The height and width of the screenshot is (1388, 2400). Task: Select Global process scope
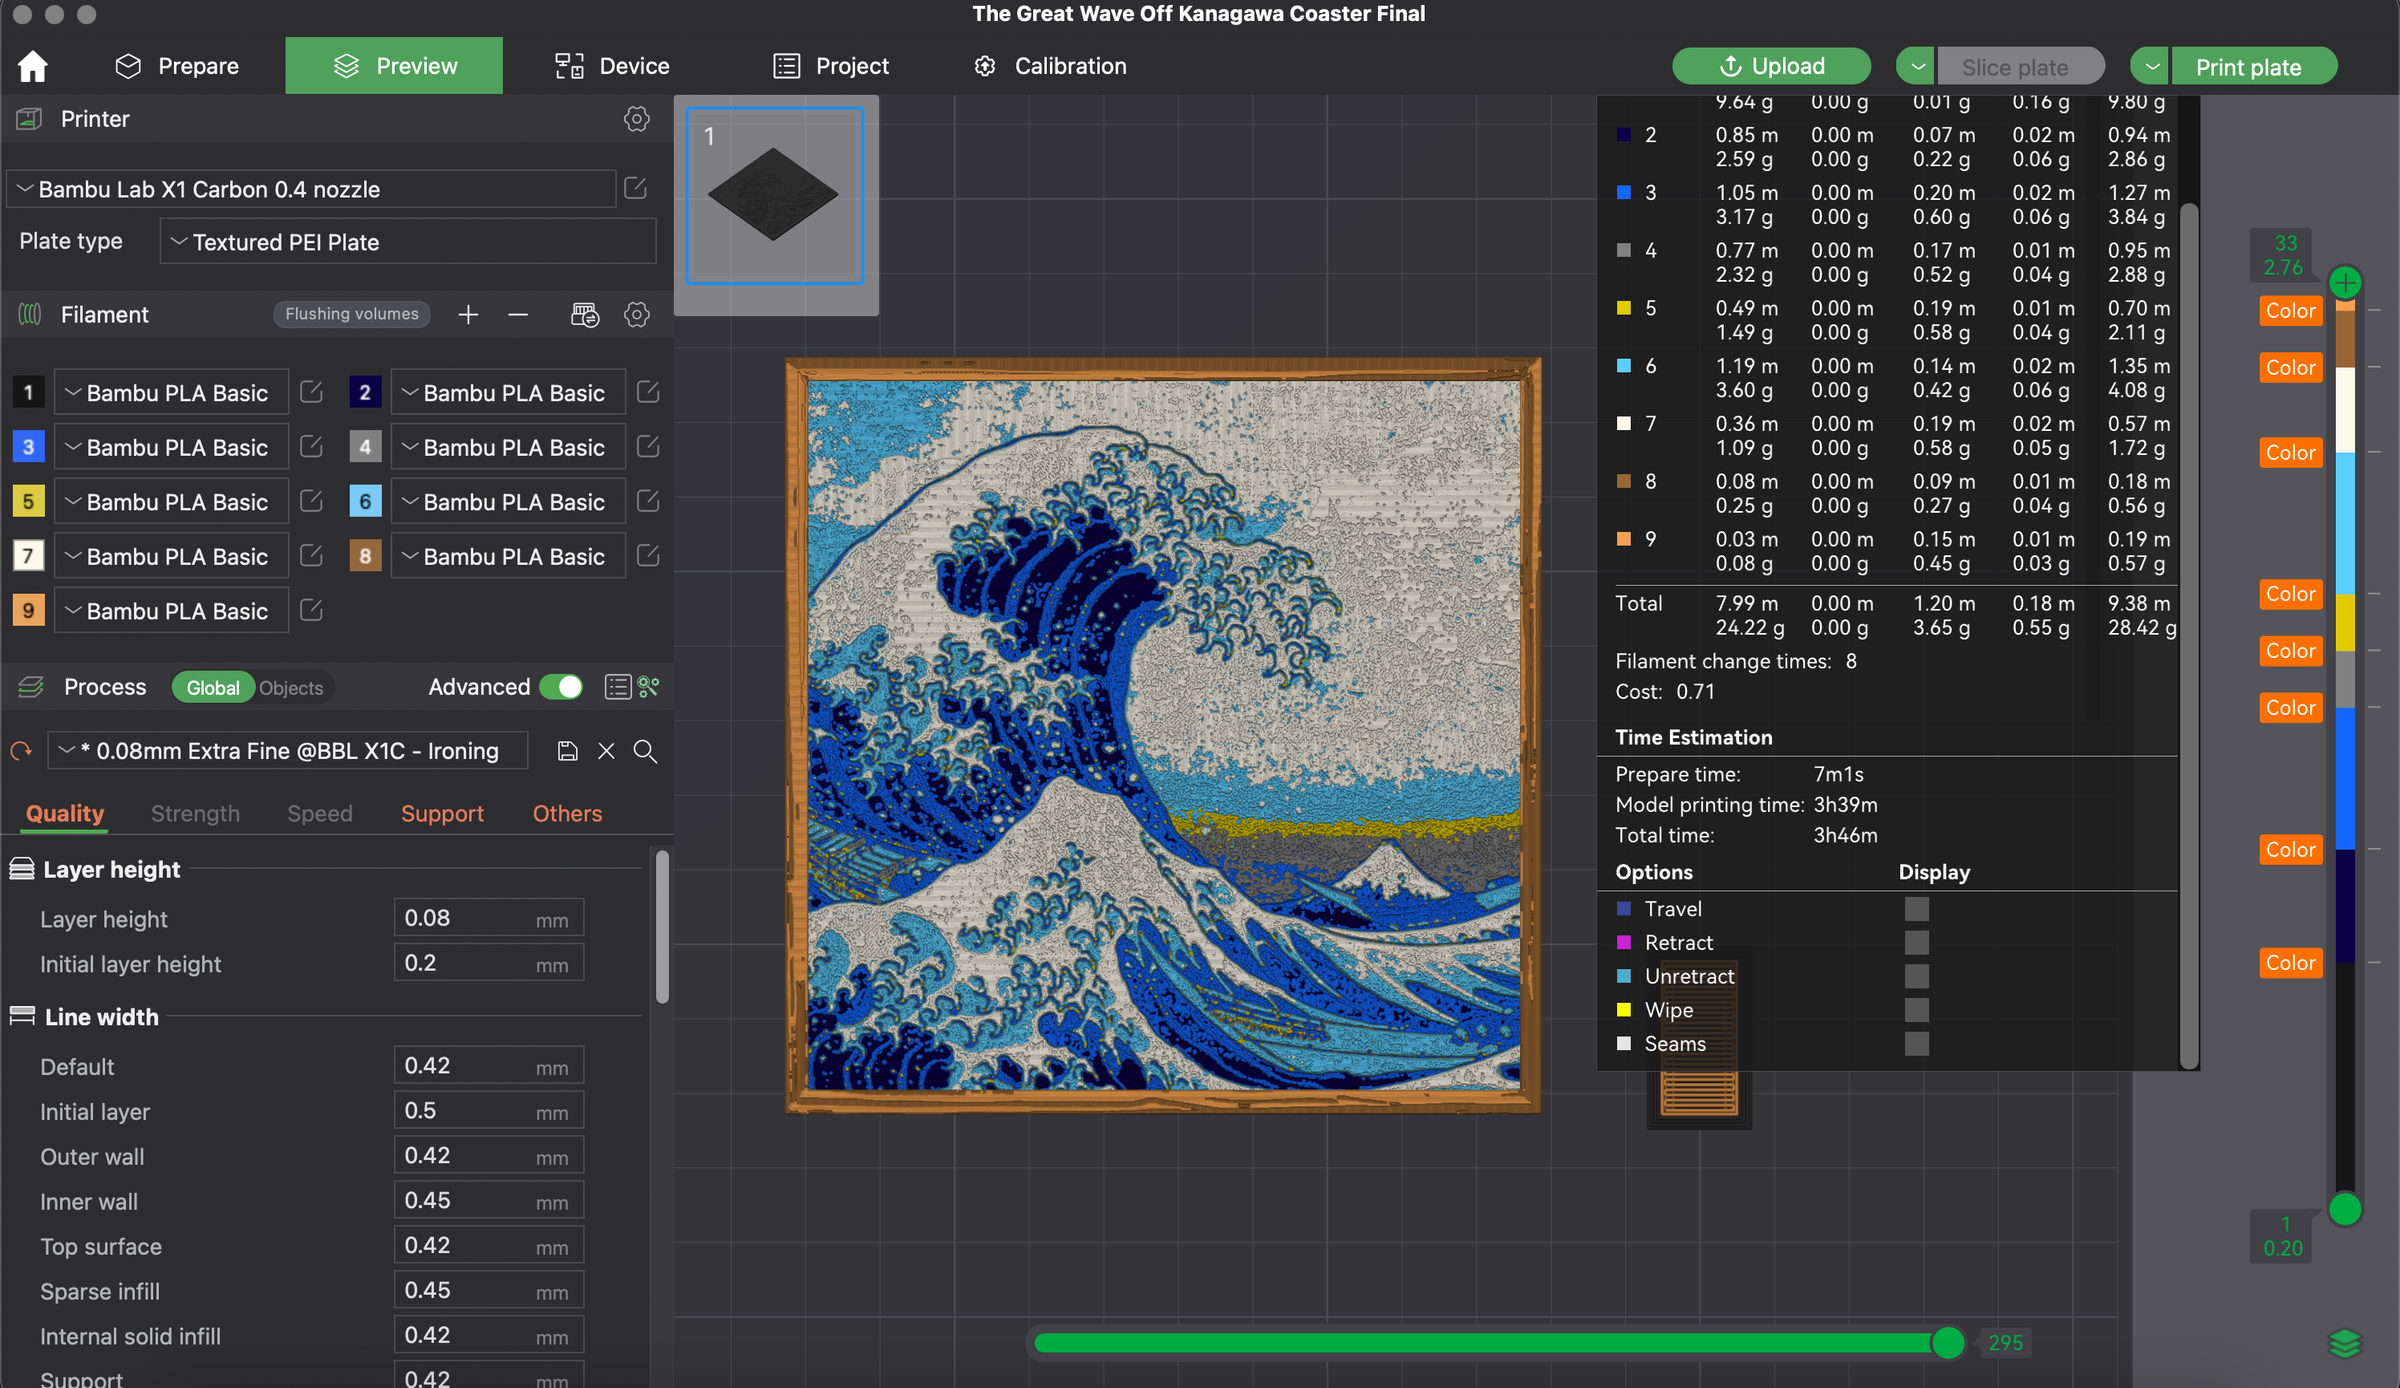point(213,688)
